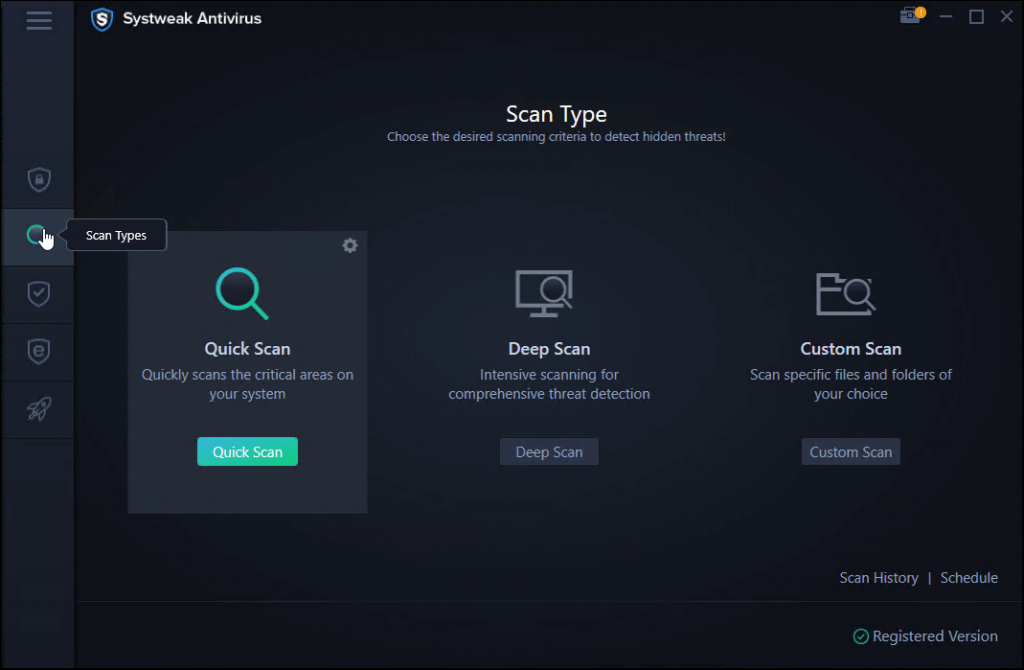Image resolution: width=1024 pixels, height=670 pixels.
Task: Open the shield lock Status sidebar icon
Action: pos(39,179)
